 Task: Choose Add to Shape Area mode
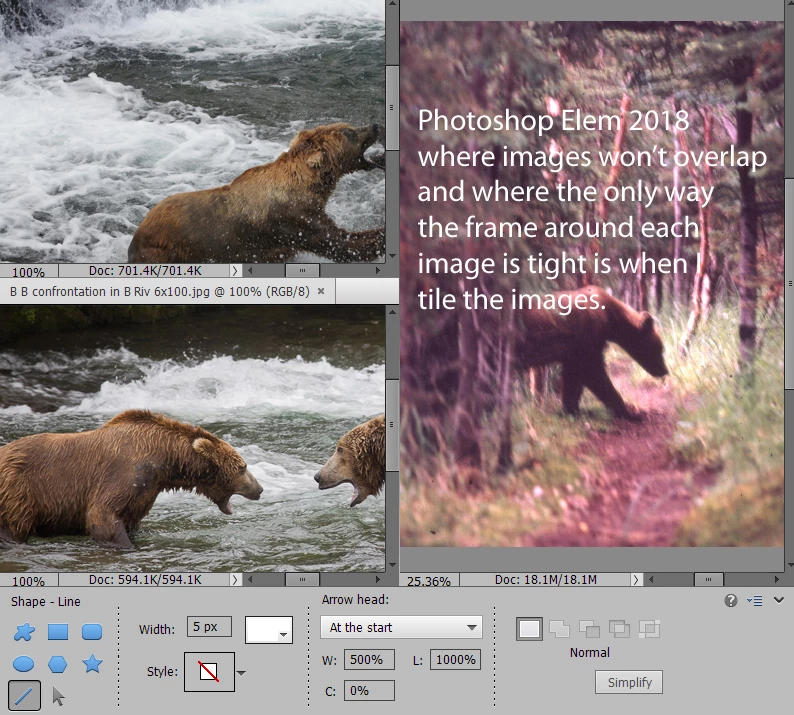click(x=559, y=629)
